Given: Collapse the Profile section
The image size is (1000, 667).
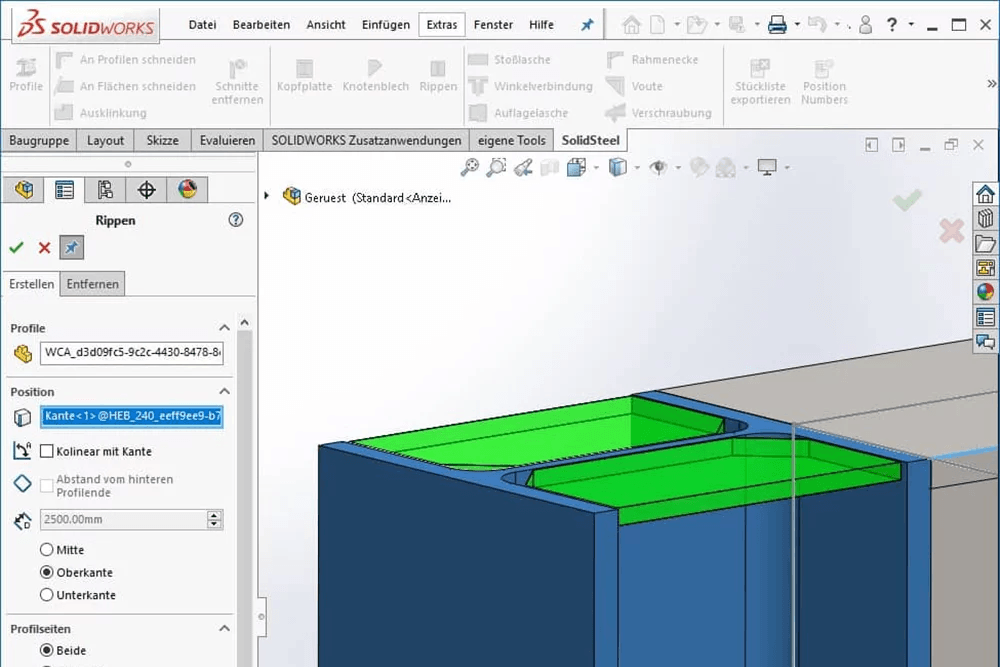Looking at the screenshot, I should [226, 328].
